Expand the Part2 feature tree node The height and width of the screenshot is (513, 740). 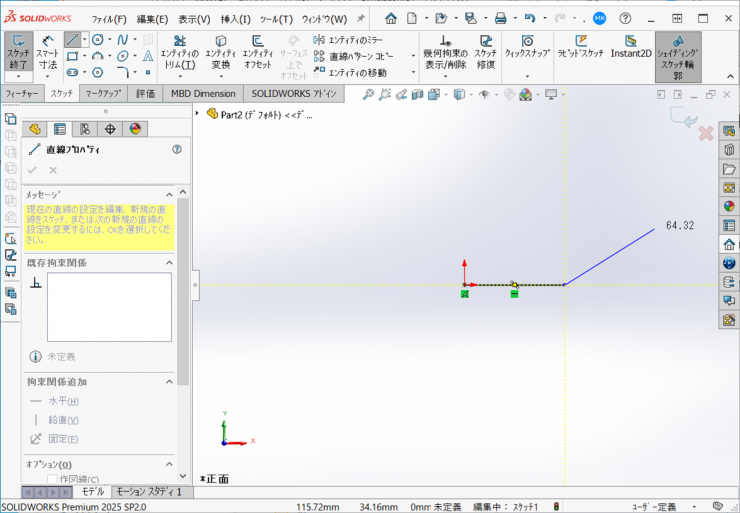click(198, 114)
